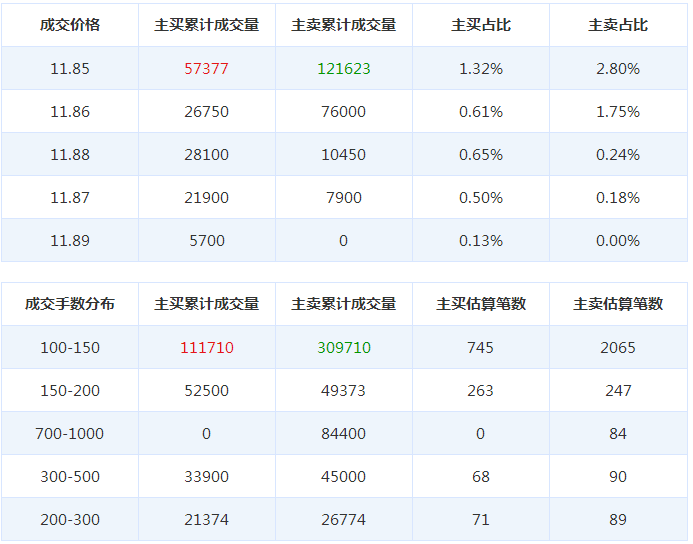
Task: Select the price cell 11.87
Action: pyautogui.click(x=70, y=198)
